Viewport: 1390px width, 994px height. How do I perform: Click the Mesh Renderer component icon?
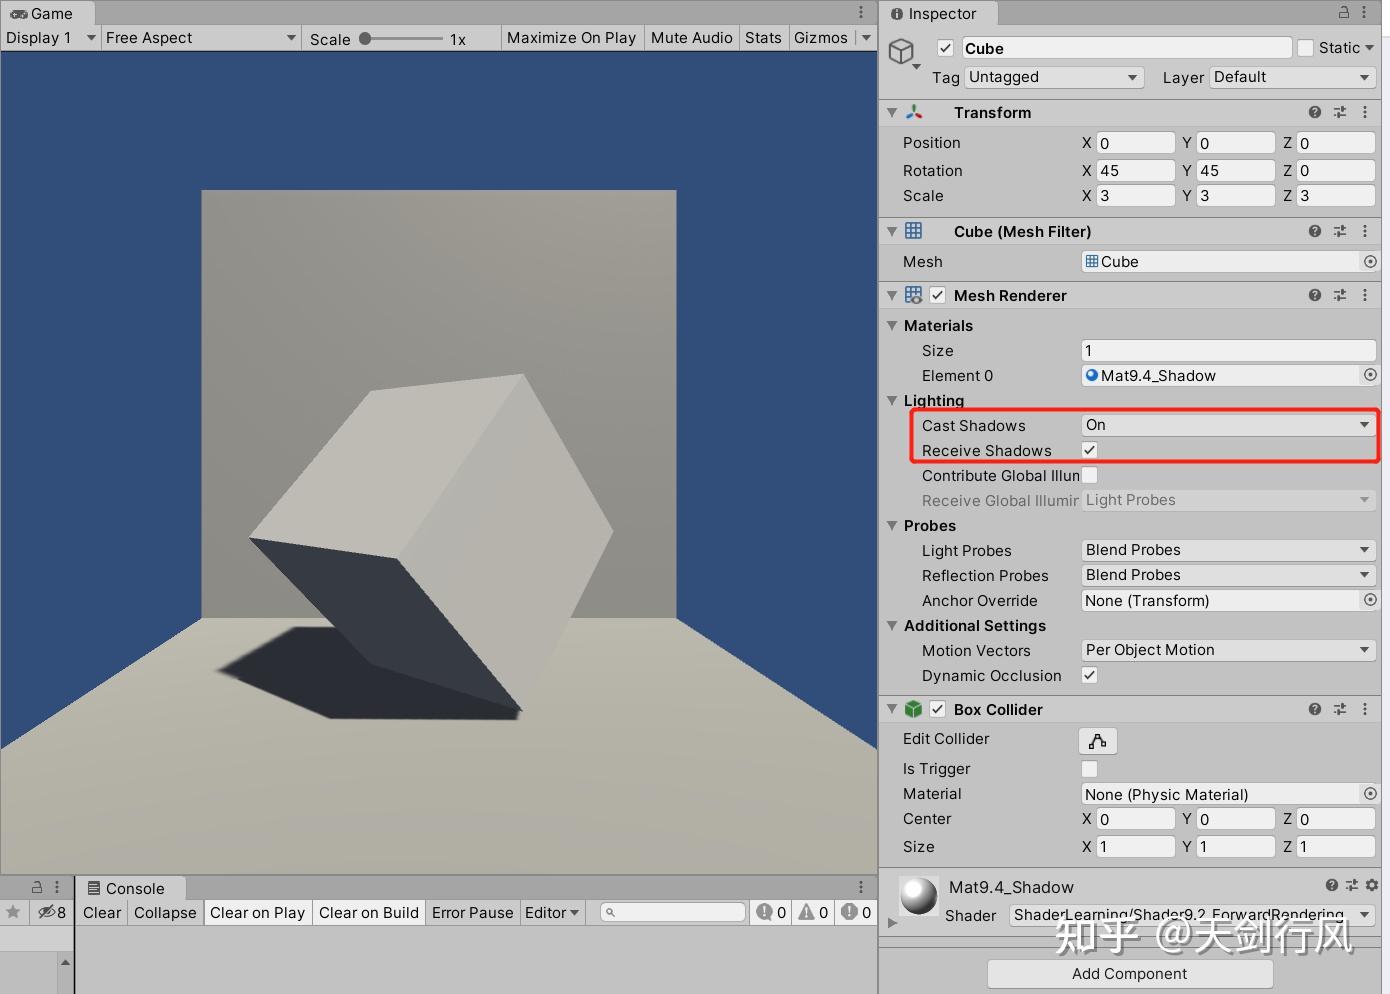(x=912, y=295)
